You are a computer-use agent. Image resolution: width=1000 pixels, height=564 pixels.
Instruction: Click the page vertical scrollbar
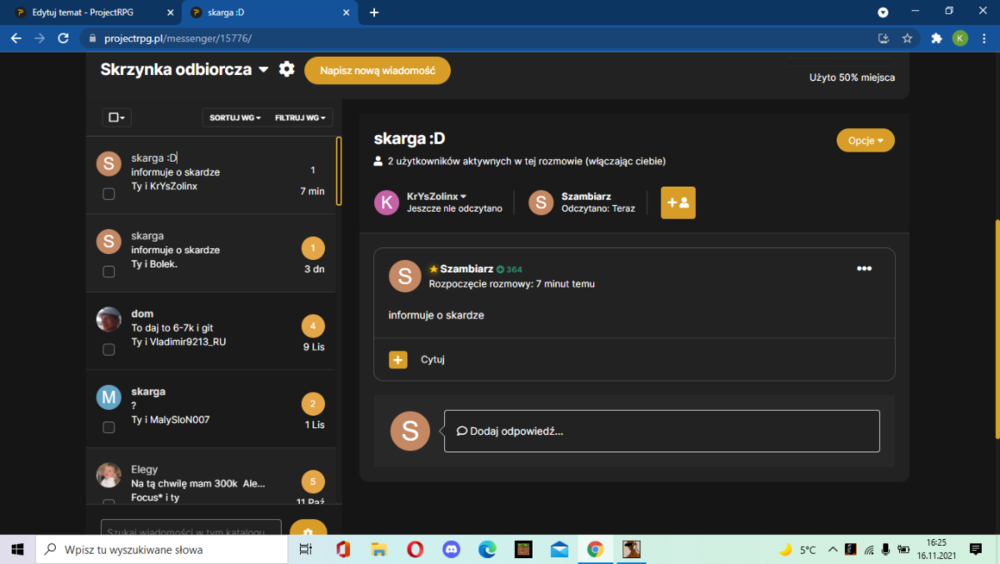coord(997,329)
